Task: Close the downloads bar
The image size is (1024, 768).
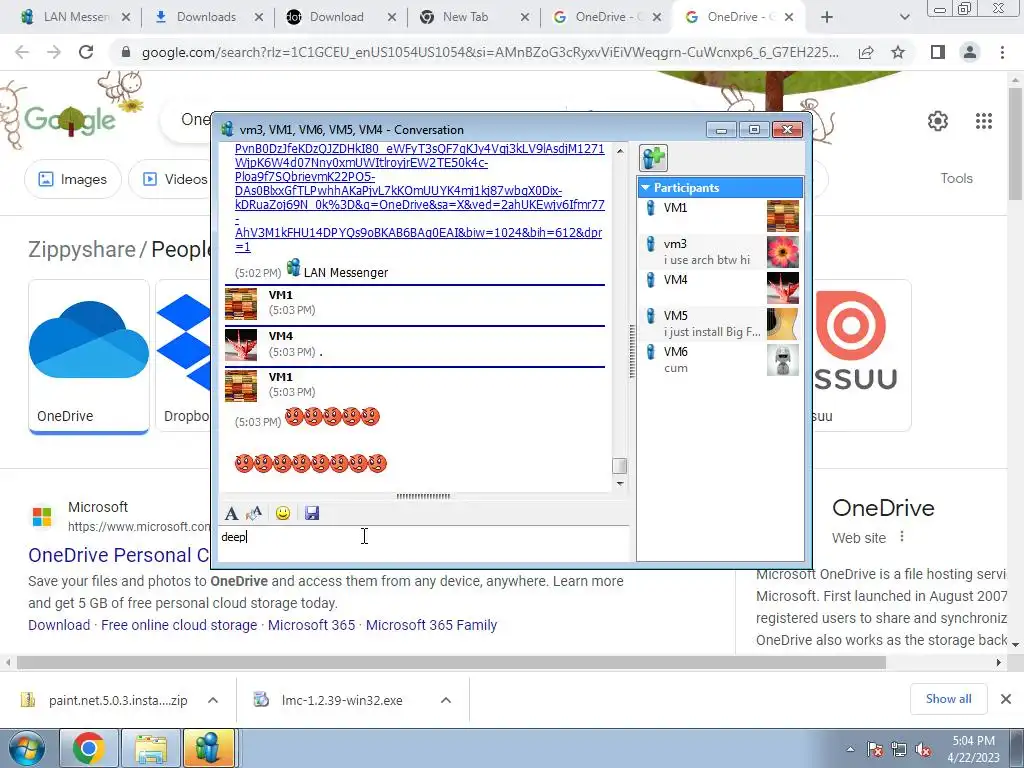Action: point(1006,699)
